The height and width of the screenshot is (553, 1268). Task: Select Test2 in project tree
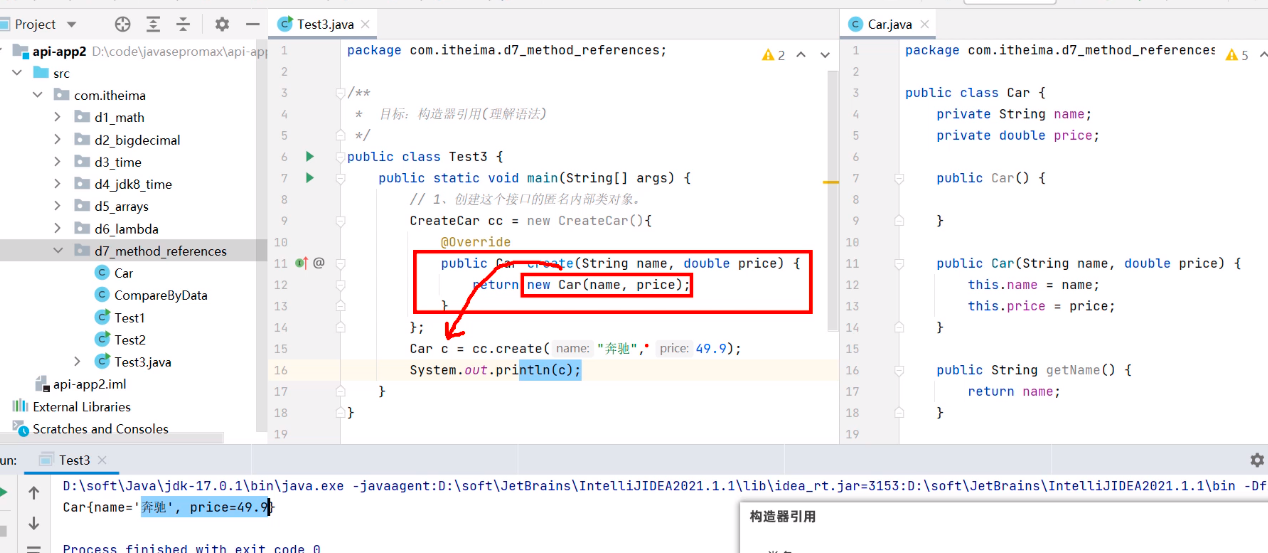pos(129,339)
